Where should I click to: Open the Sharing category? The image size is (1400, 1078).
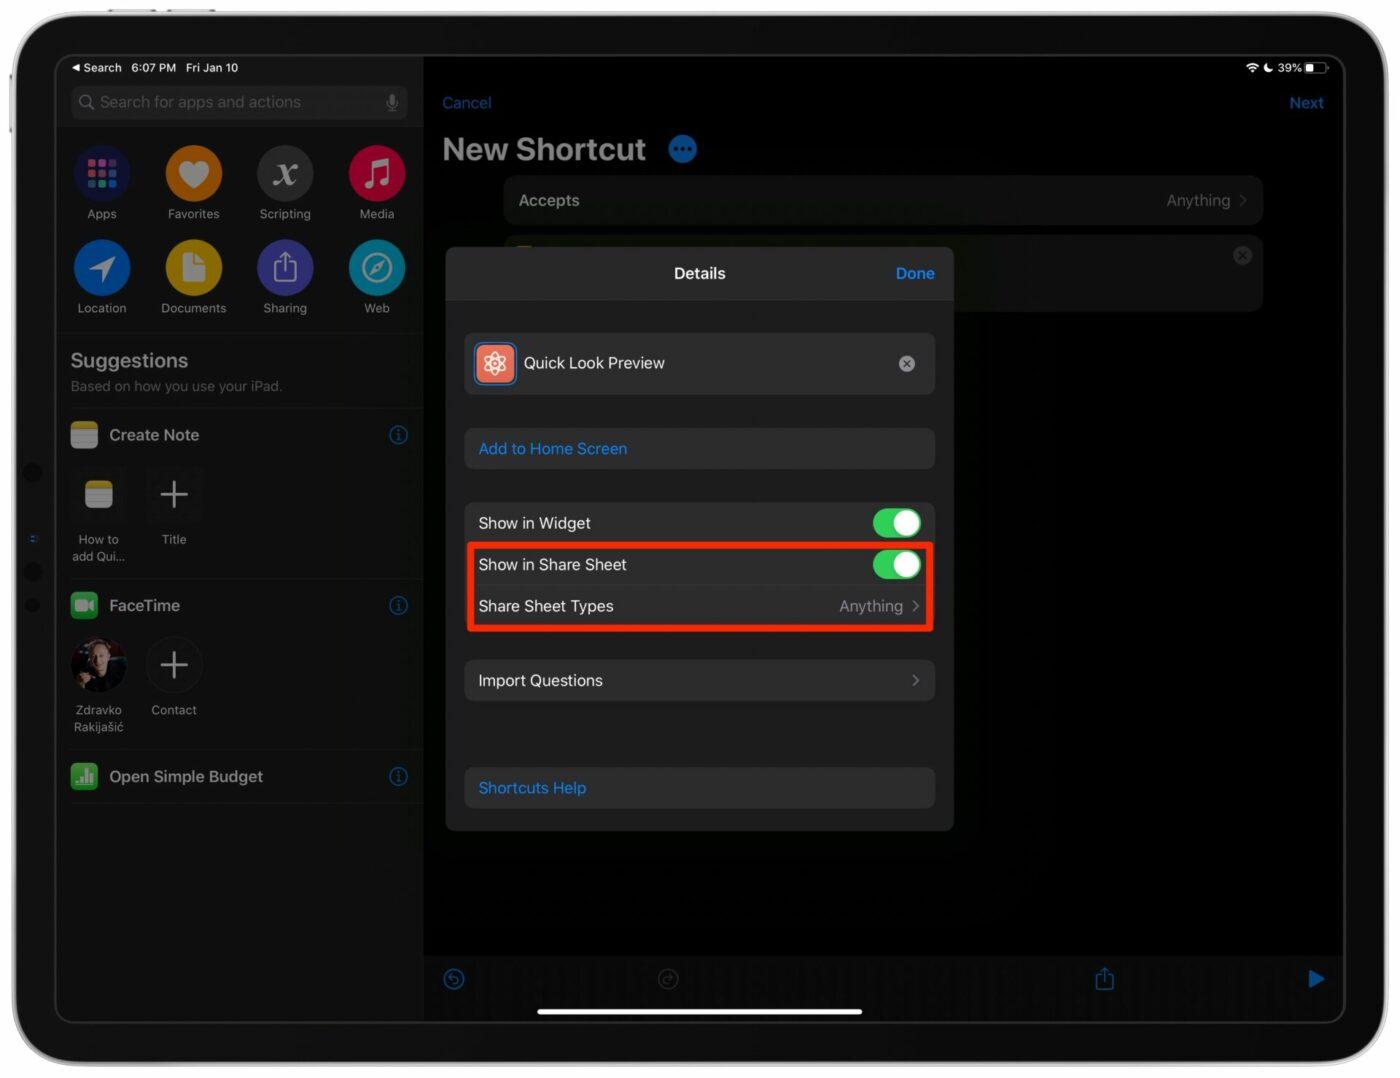(x=285, y=268)
